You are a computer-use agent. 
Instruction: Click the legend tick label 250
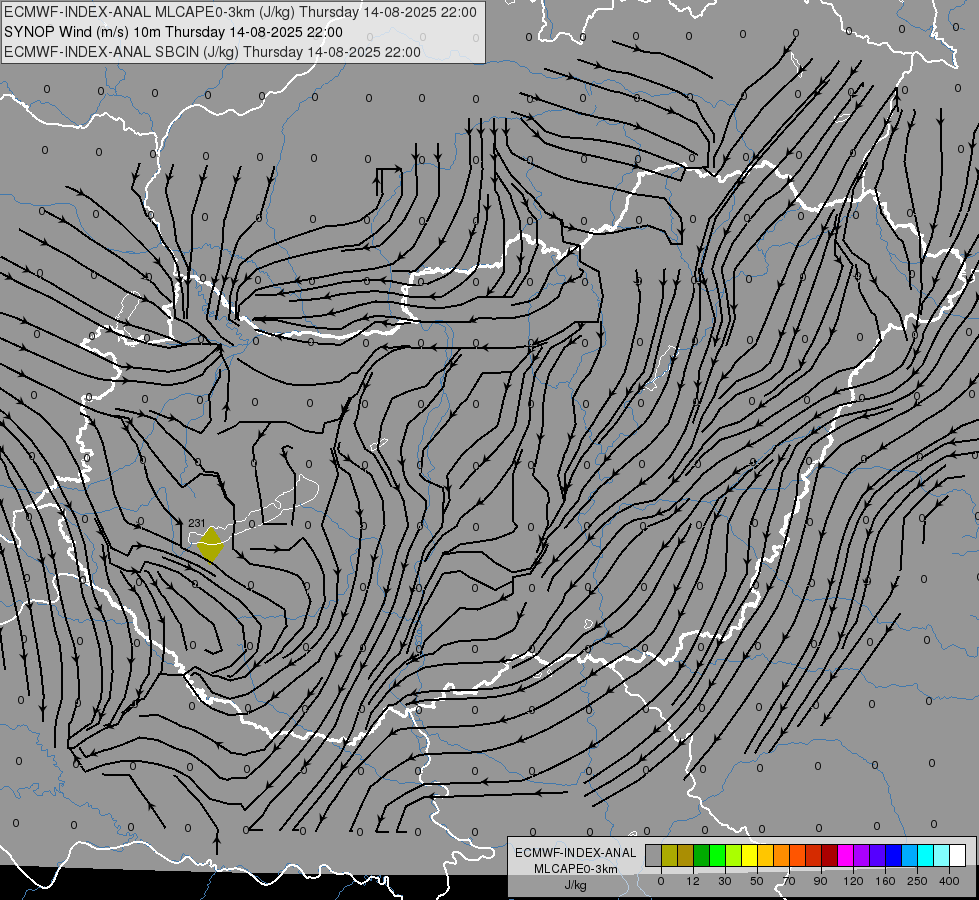click(x=917, y=881)
